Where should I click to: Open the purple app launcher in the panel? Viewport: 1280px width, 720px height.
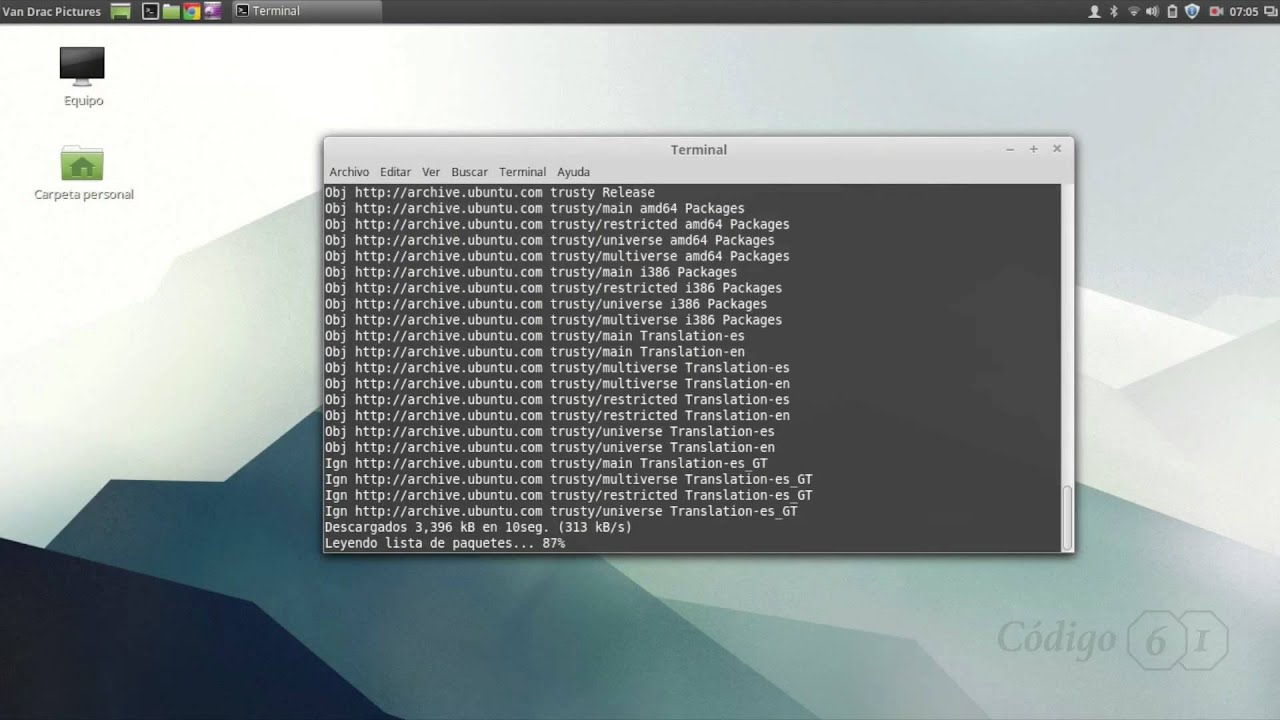(x=212, y=11)
